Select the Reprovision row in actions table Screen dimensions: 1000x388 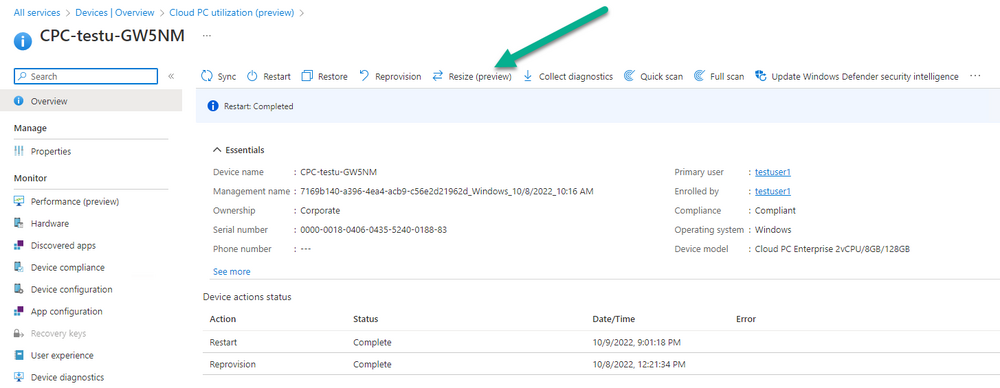601,364
